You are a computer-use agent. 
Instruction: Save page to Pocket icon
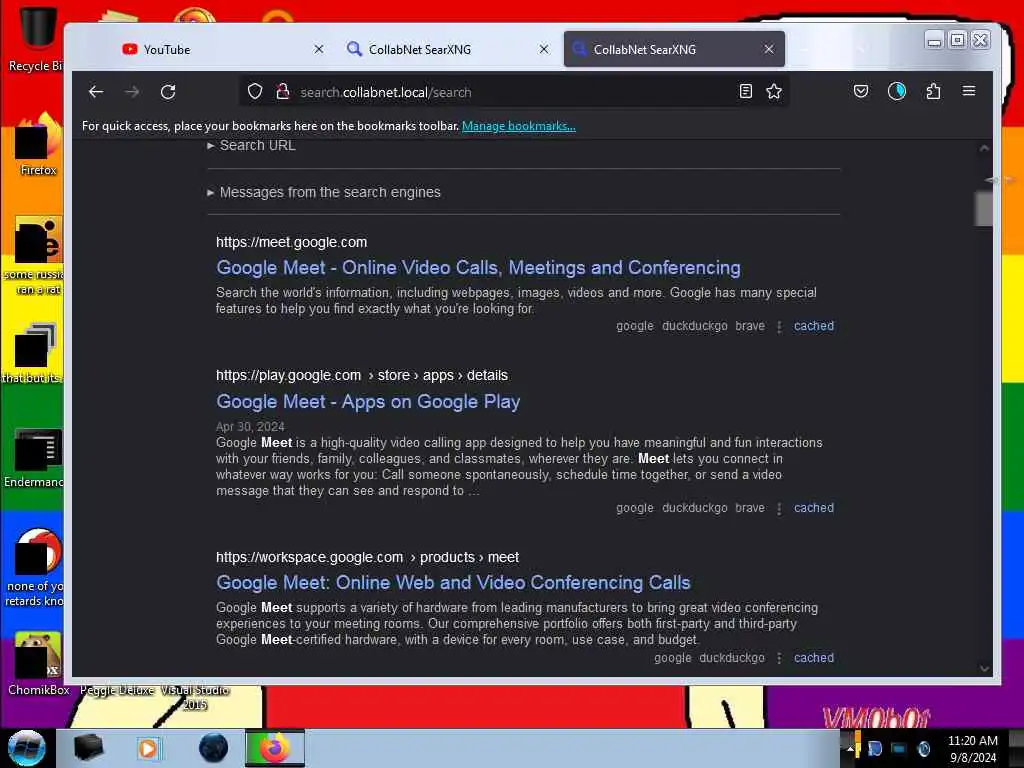(861, 91)
